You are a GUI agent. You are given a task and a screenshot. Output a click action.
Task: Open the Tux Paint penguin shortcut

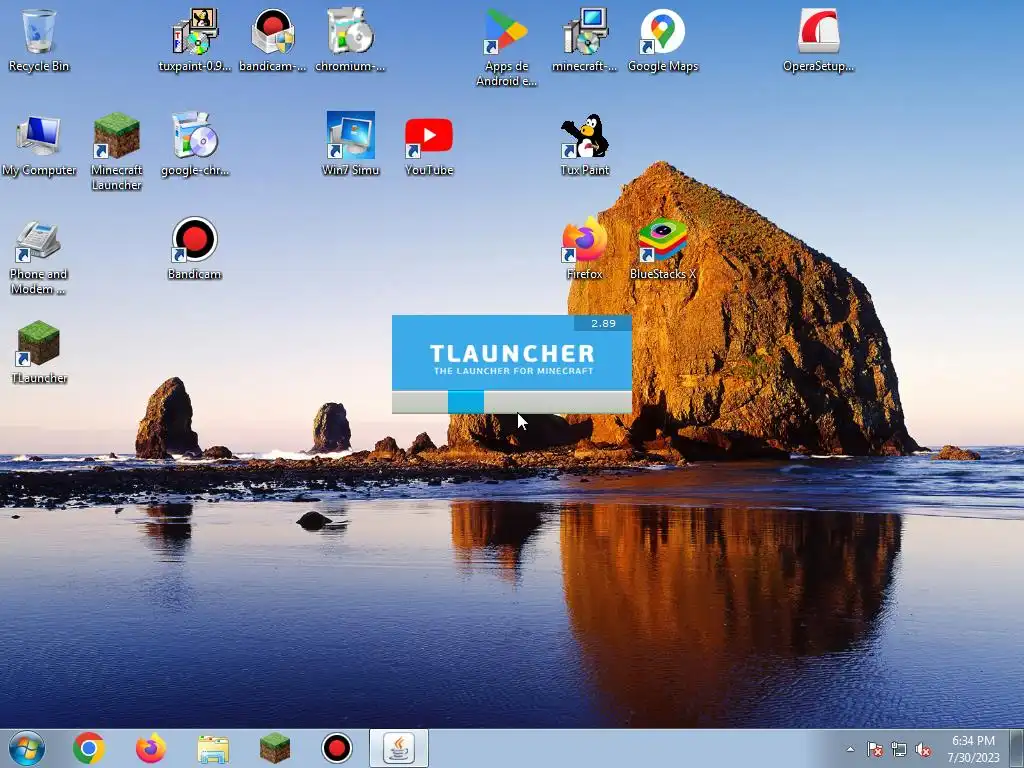[x=584, y=145]
